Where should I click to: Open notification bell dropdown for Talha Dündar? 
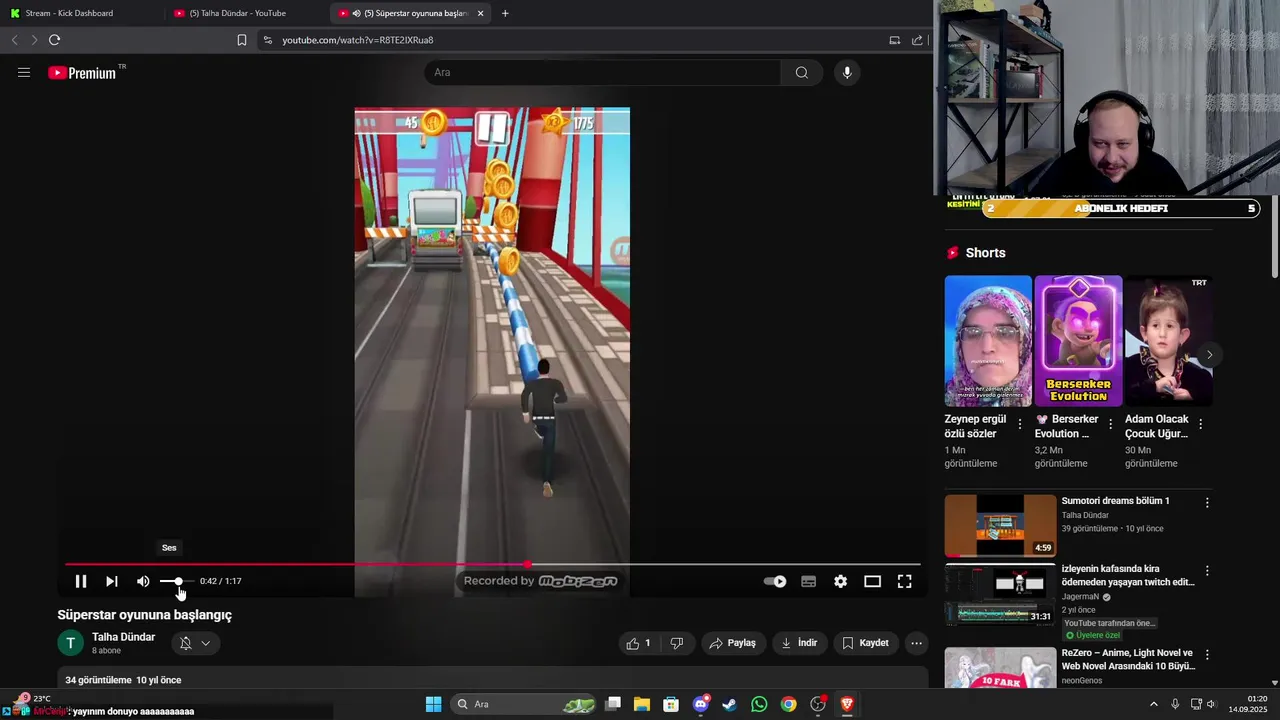click(195, 643)
